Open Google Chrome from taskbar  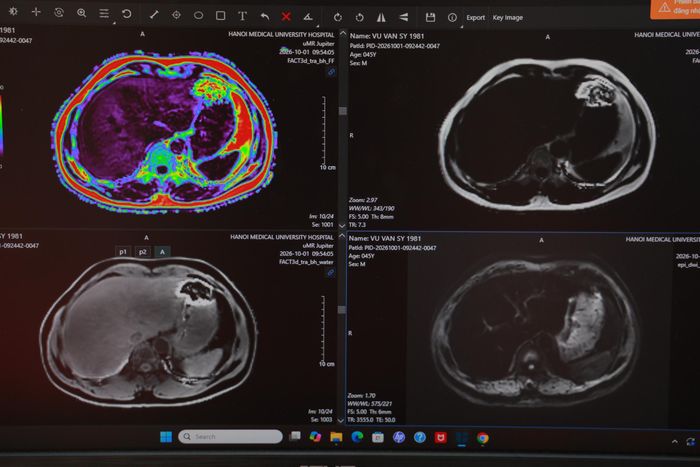click(482, 438)
